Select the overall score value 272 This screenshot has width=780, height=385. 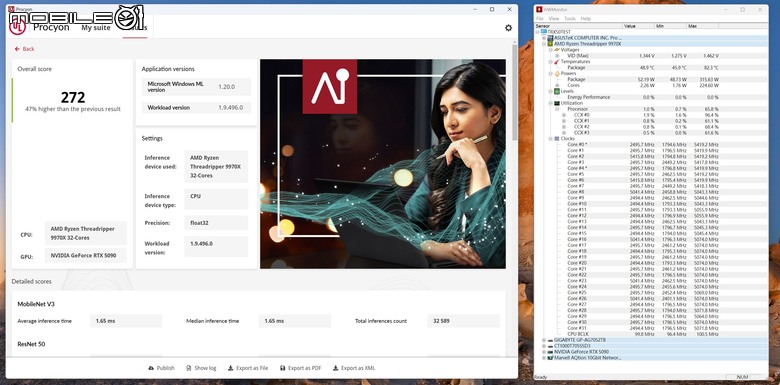[x=73, y=97]
